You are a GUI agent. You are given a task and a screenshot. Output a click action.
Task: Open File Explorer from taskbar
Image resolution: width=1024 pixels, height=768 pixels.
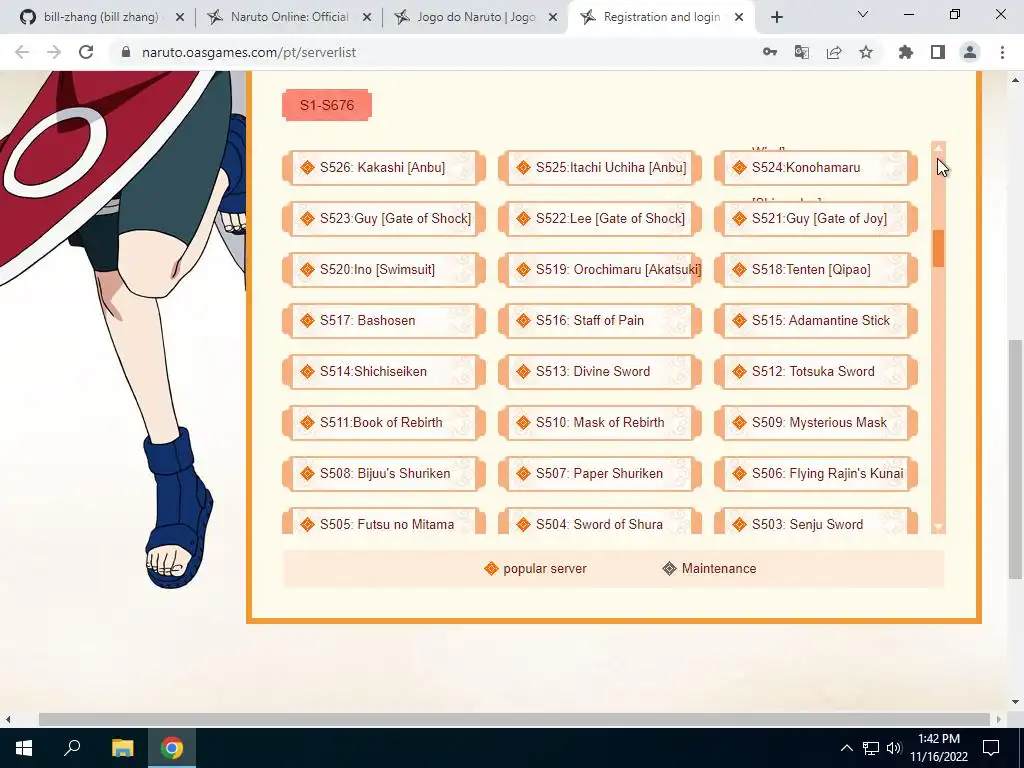tap(122, 747)
